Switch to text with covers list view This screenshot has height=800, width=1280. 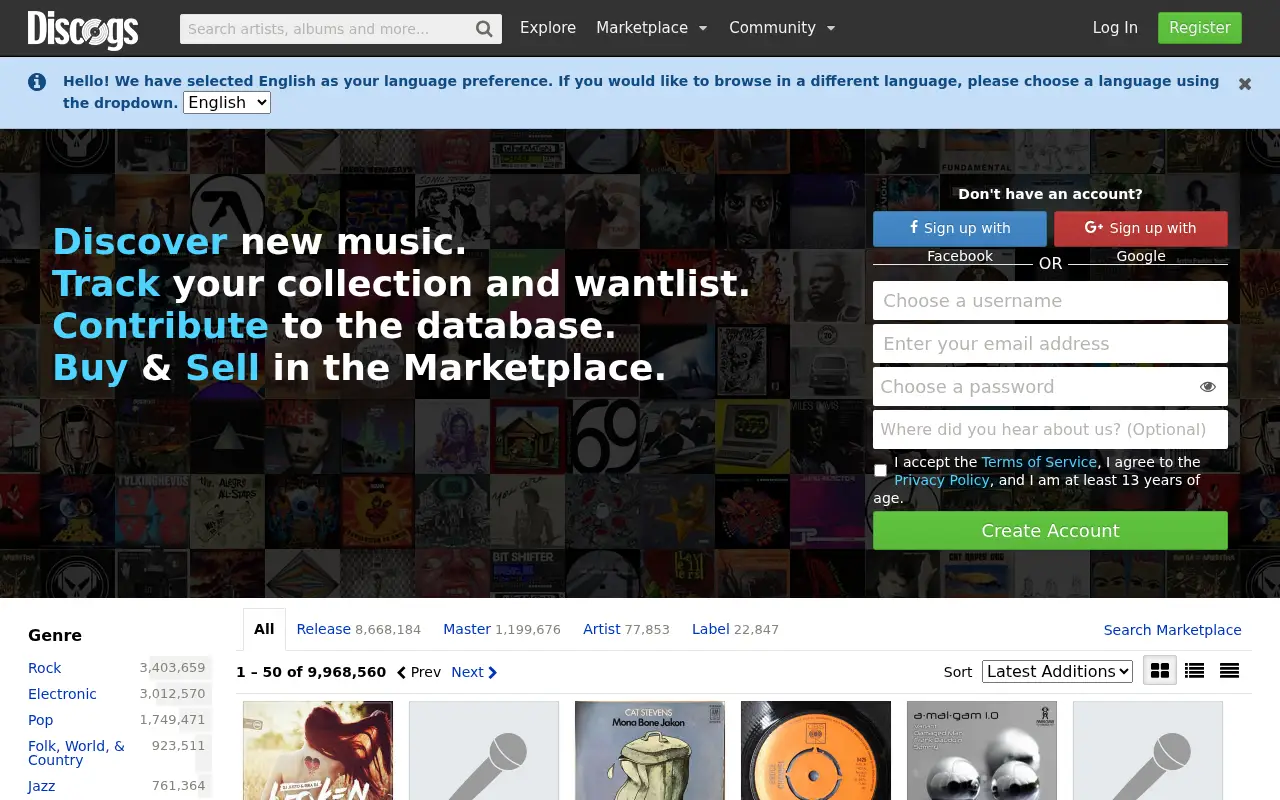point(1194,671)
